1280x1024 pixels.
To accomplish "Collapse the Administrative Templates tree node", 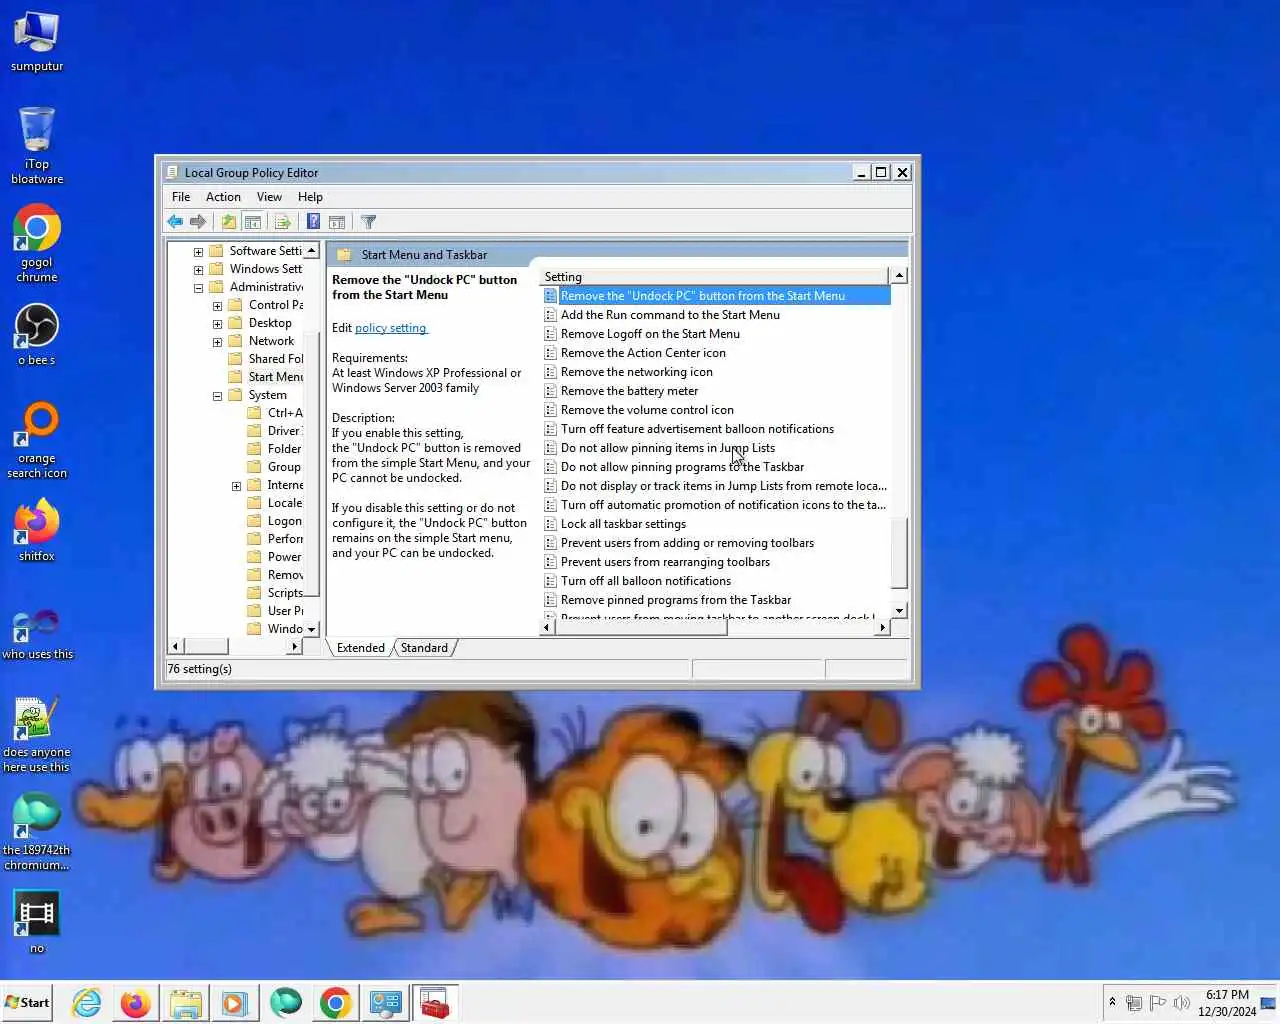I will point(198,288).
